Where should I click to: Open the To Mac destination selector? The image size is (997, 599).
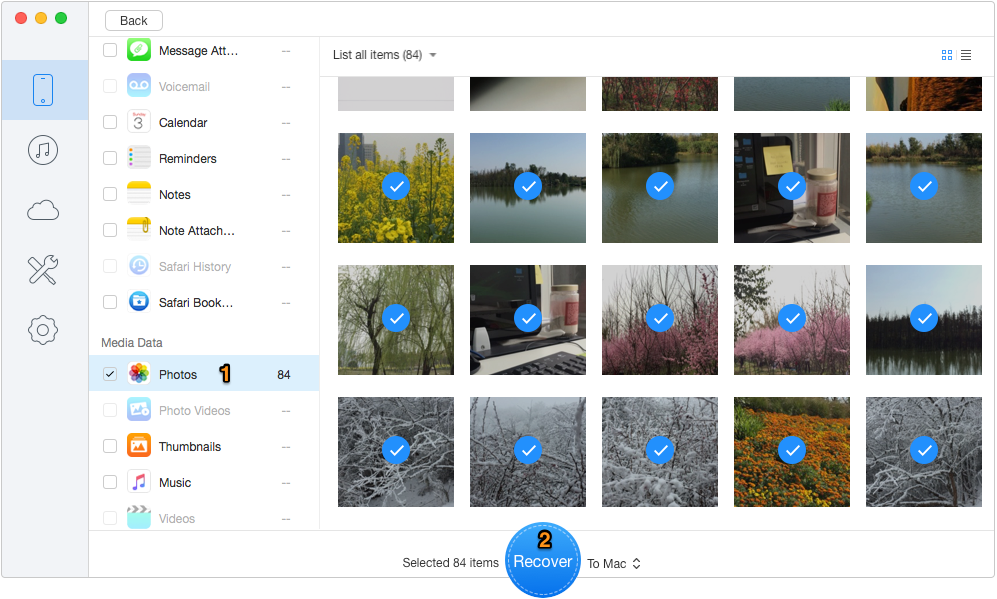[614, 564]
